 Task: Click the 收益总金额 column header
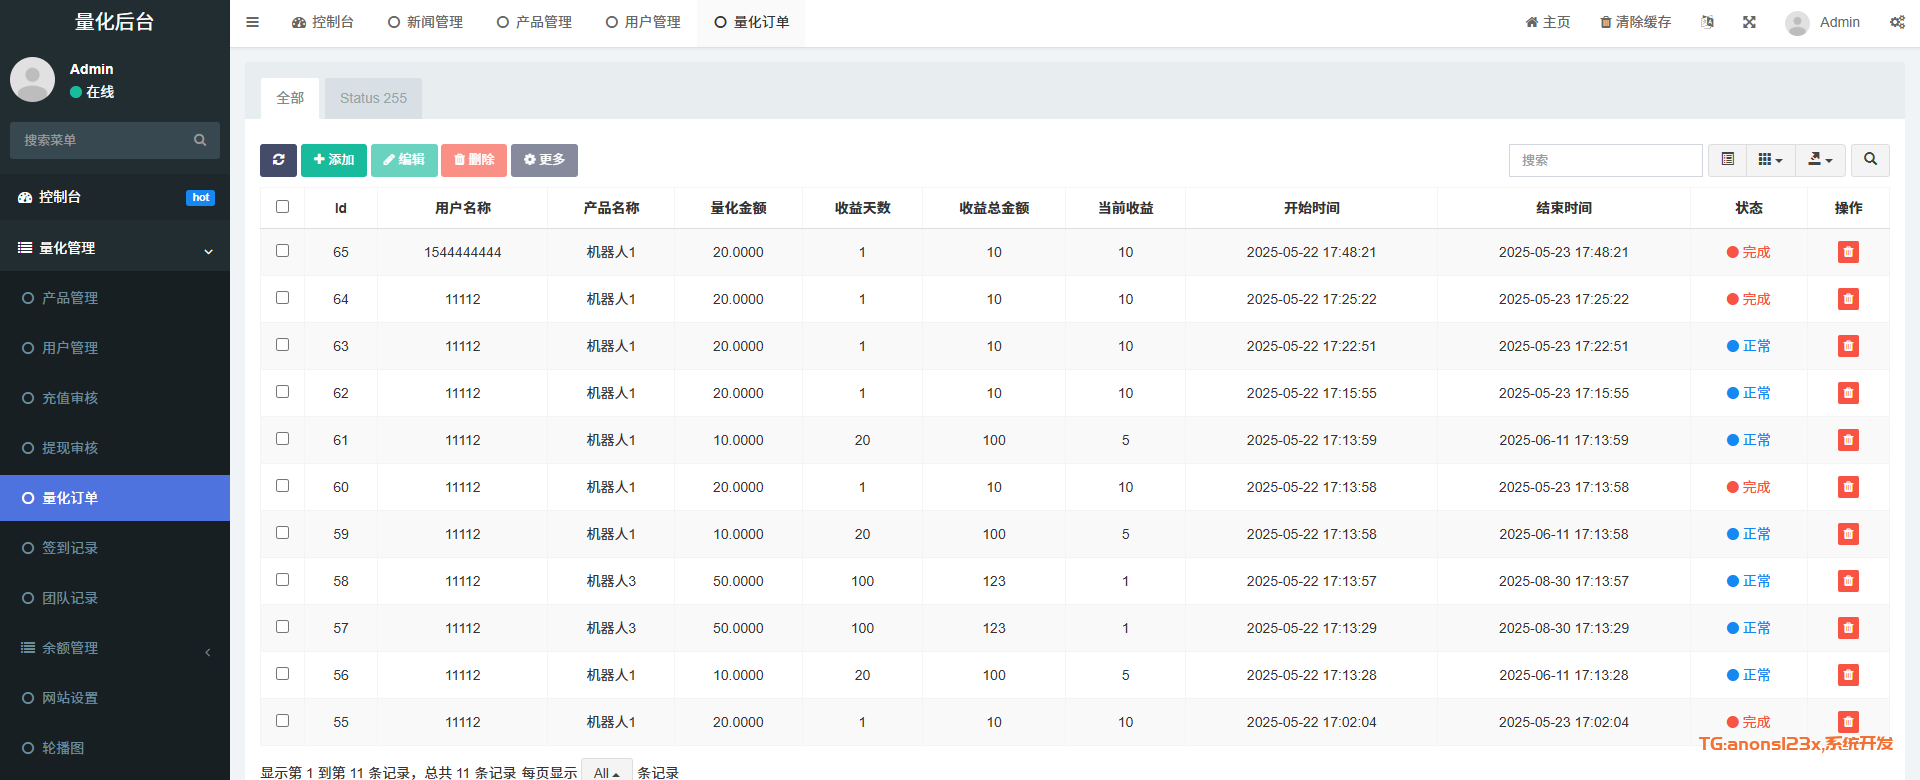[x=994, y=208]
